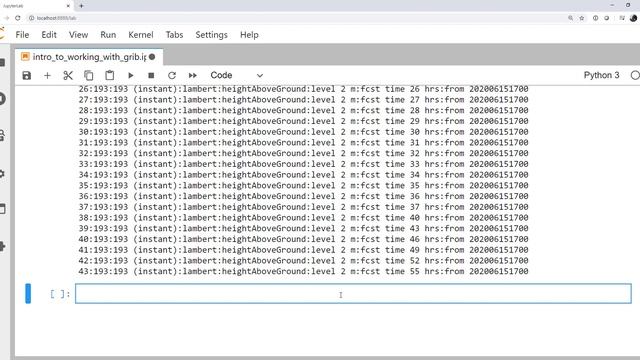The height and width of the screenshot is (360, 640).
Task: Focus the empty code cell input
Action: pos(353,293)
